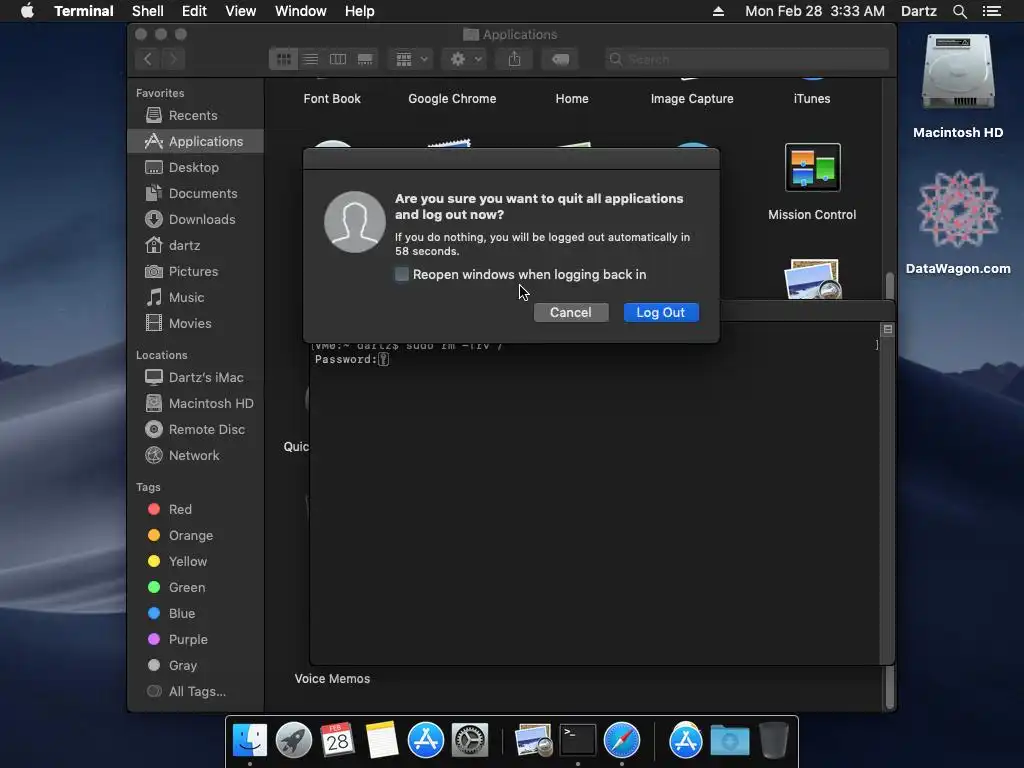This screenshot has width=1024, height=768.
Task: Open Safari compass icon in Dock
Action: pyautogui.click(x=622, y=741)
